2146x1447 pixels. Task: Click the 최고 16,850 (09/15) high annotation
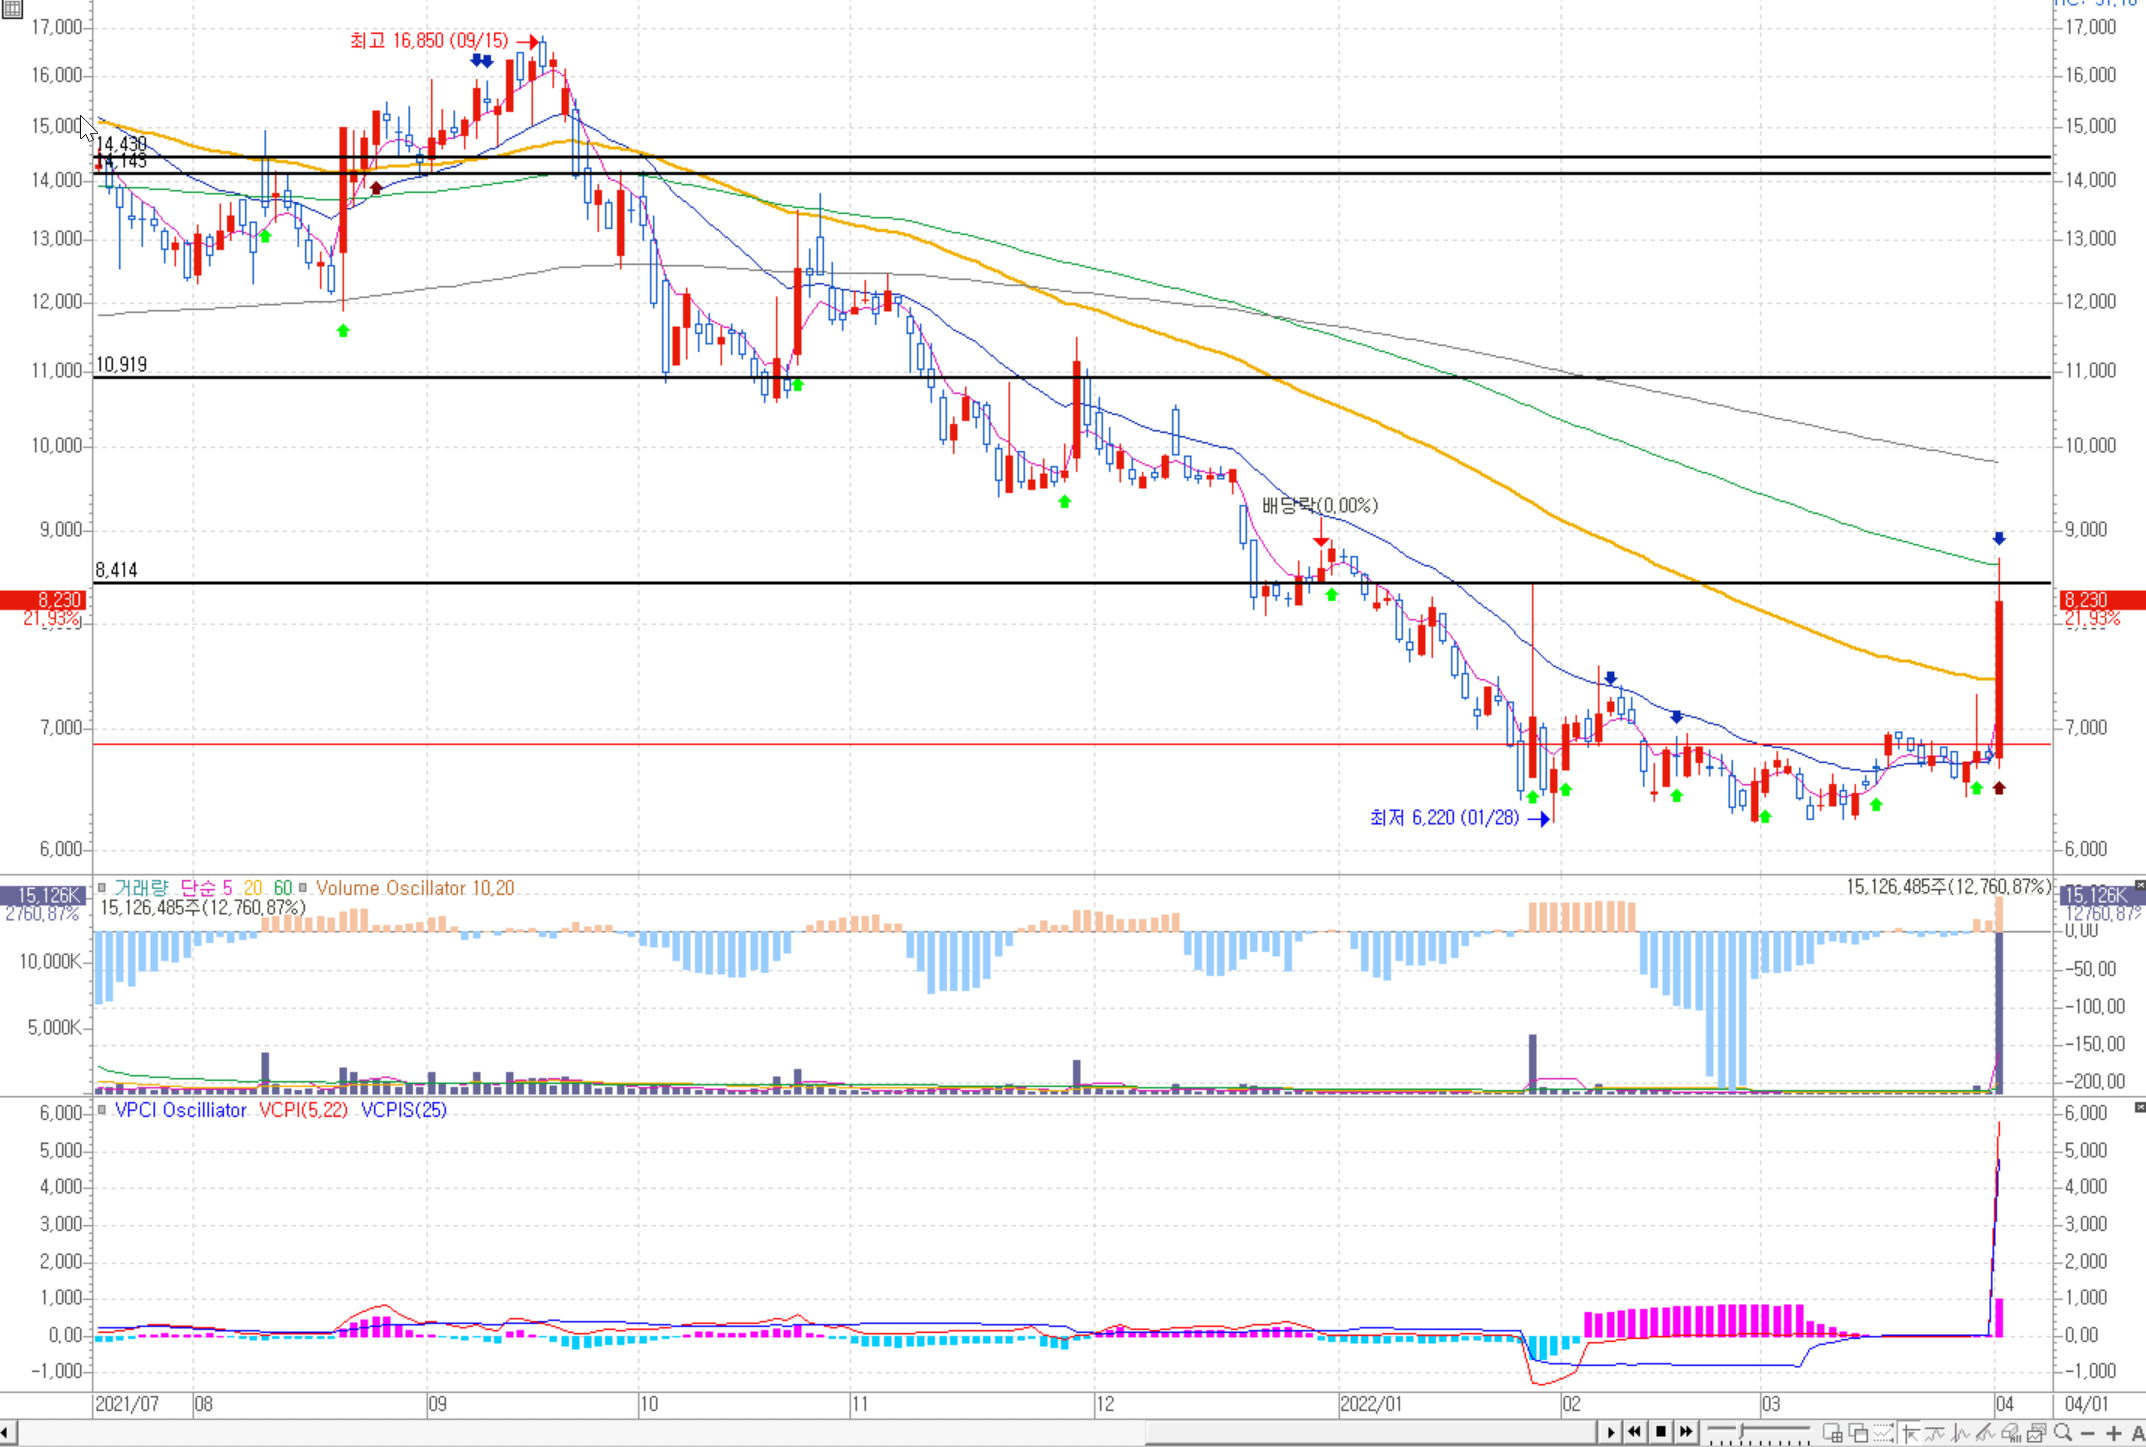point(429,41)
